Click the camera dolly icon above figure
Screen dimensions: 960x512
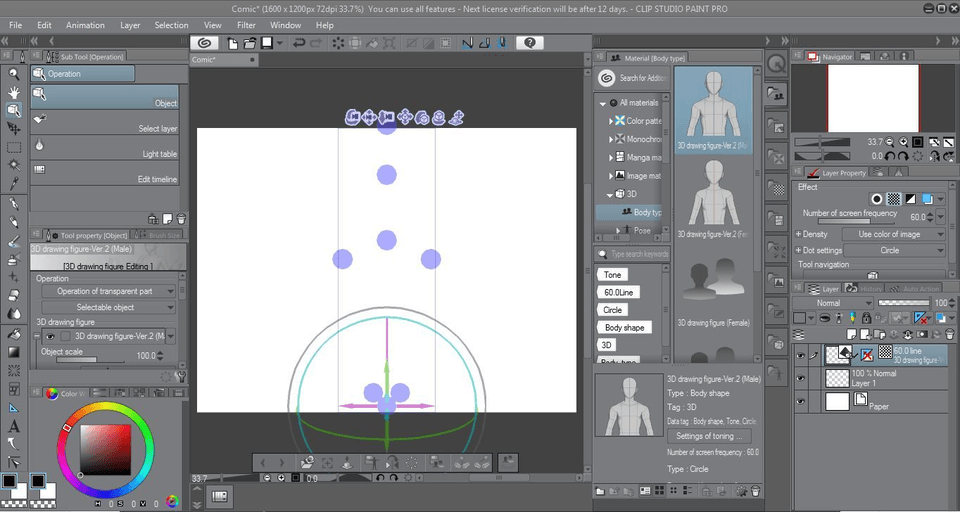pyautogui.click(x=386, y=117)
